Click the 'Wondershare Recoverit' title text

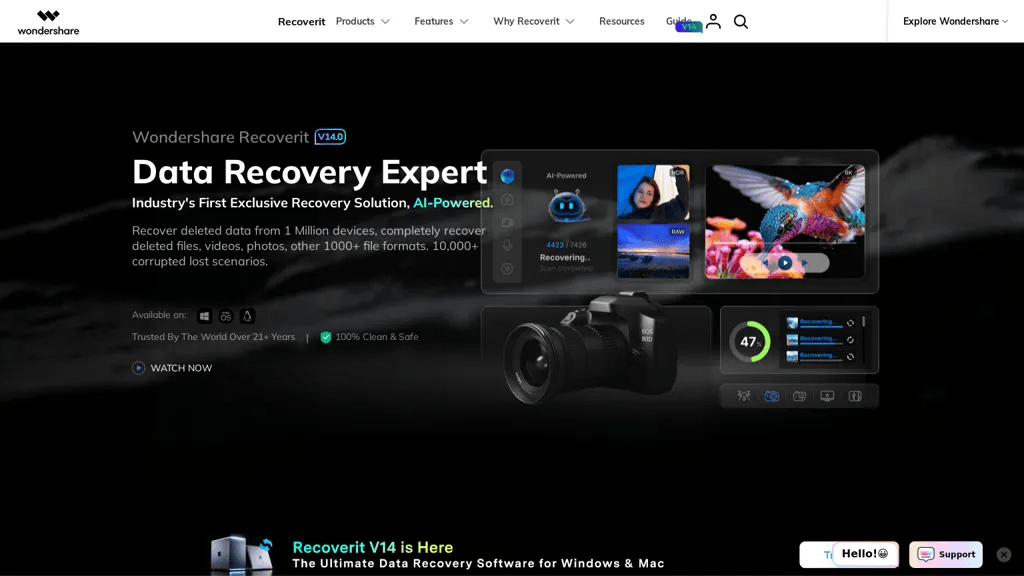tap(220, 137)
